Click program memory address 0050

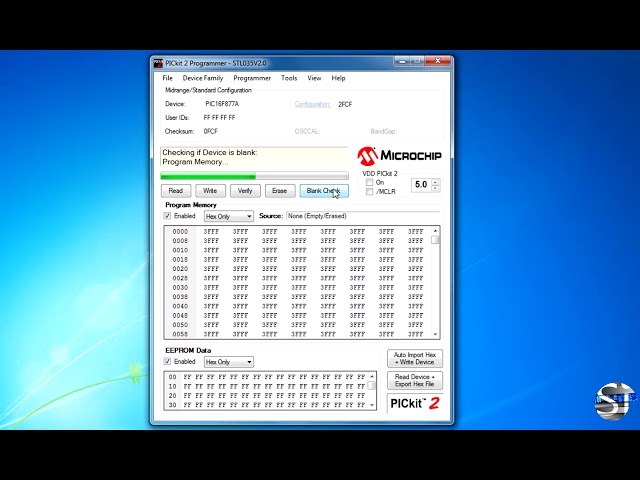pos(180,325)
